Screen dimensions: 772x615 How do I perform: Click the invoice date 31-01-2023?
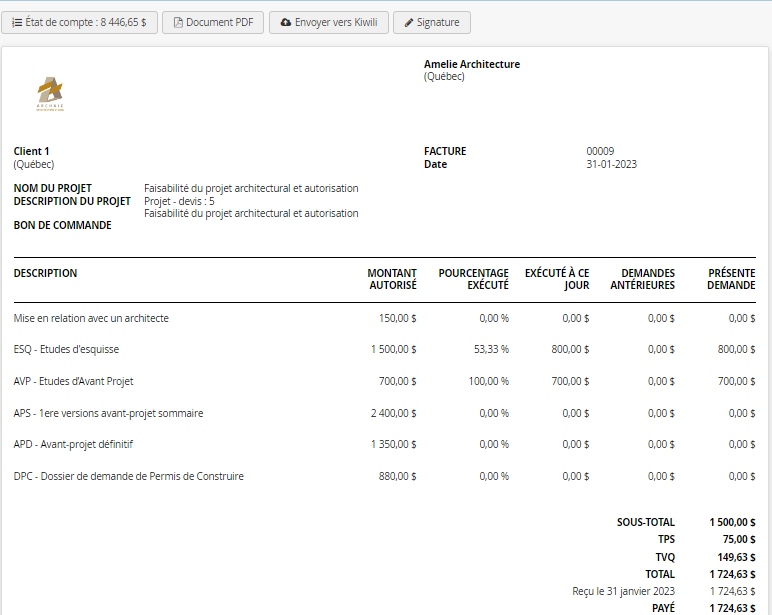click(x=611, y=164)
